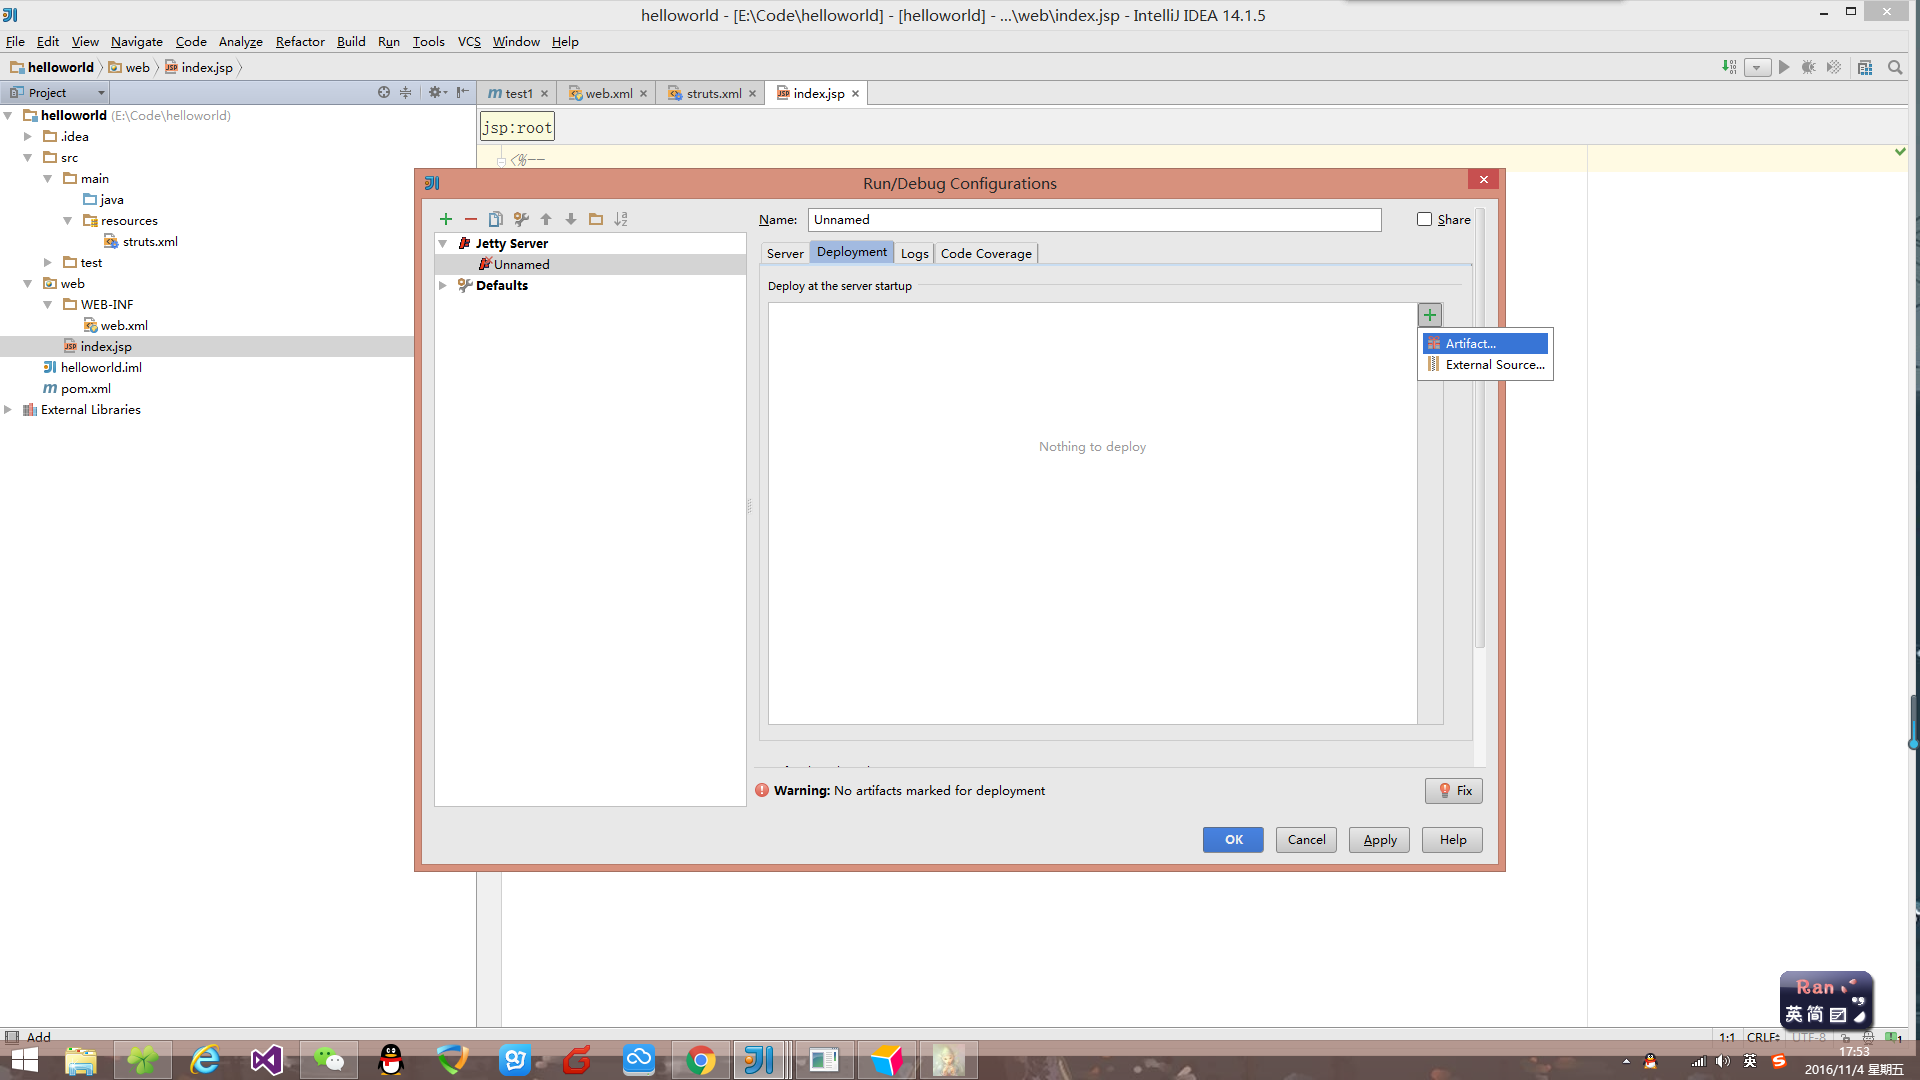The width and height of the screenshot is (1920, 1080).
Task: Search everywhere magnifier icon
Action: coord(1895,67)
